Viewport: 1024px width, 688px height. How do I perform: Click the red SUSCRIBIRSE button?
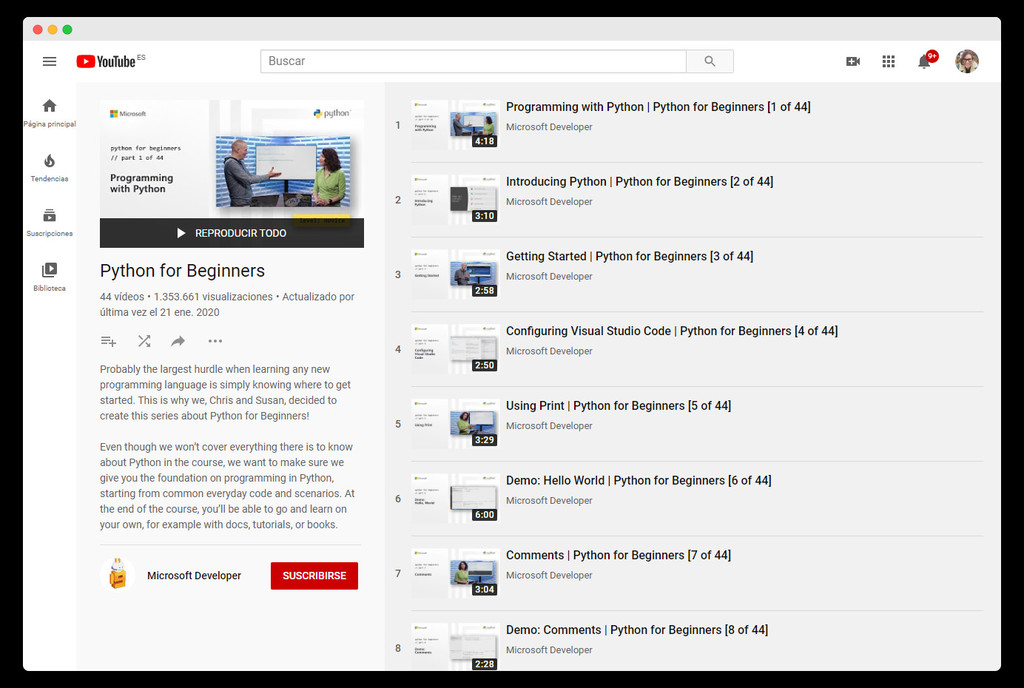(x=314, y=575)
